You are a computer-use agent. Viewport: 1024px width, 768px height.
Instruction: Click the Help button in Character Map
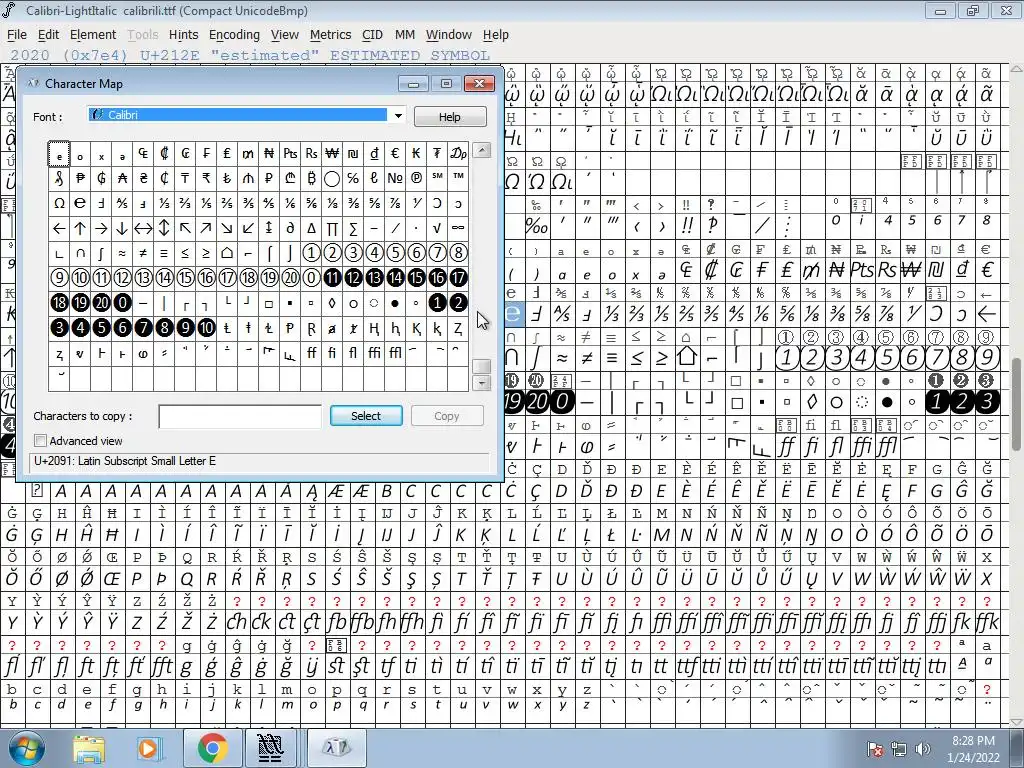(450, 117)
